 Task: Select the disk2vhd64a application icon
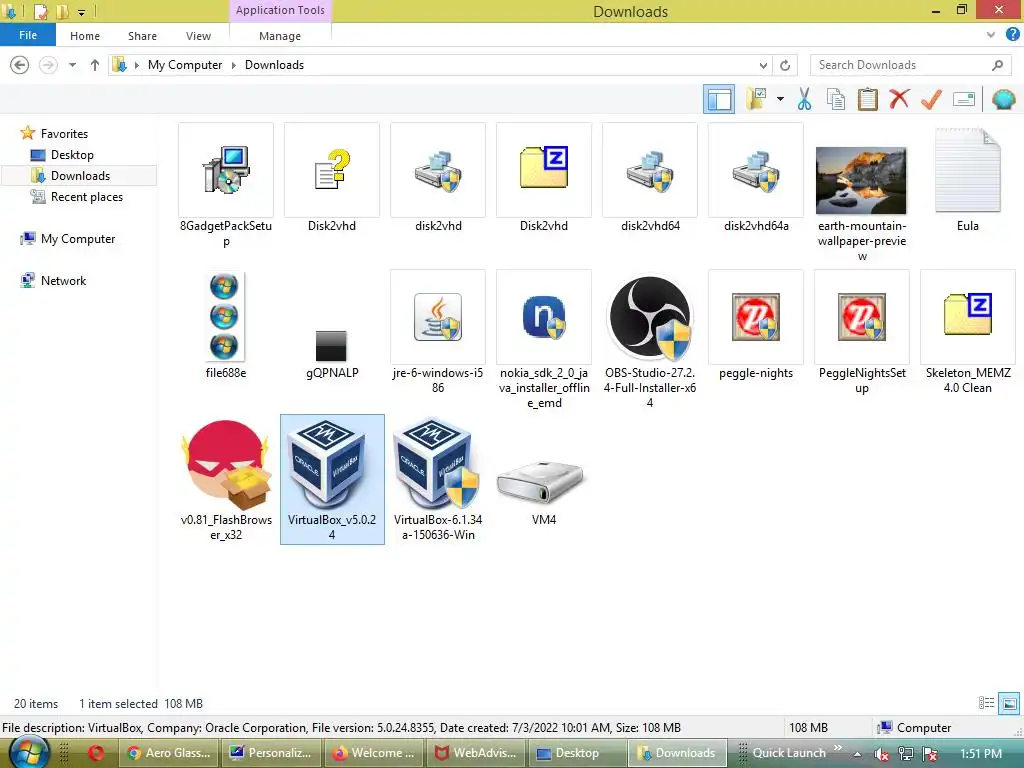click(x=756, y=171)
